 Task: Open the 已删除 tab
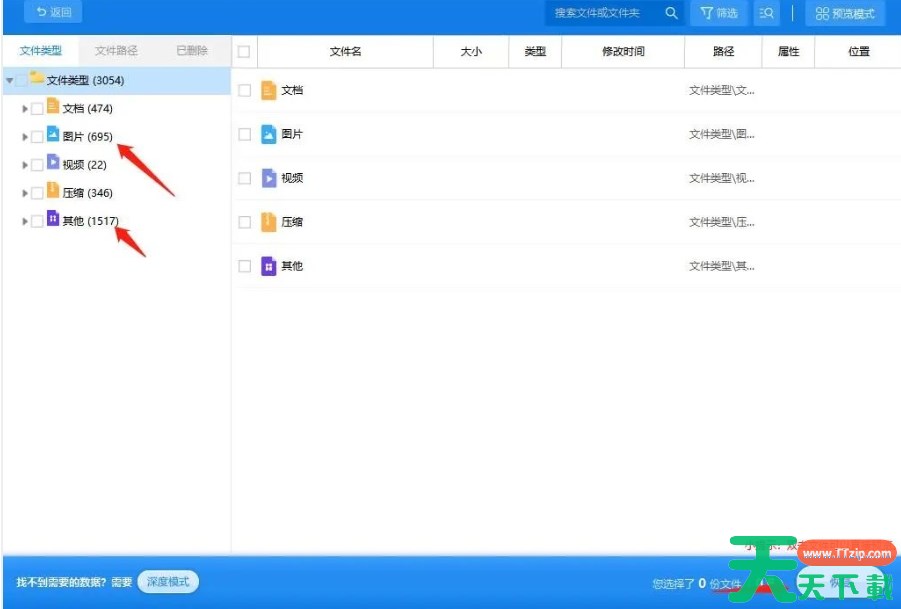click(x=192, y=50)
